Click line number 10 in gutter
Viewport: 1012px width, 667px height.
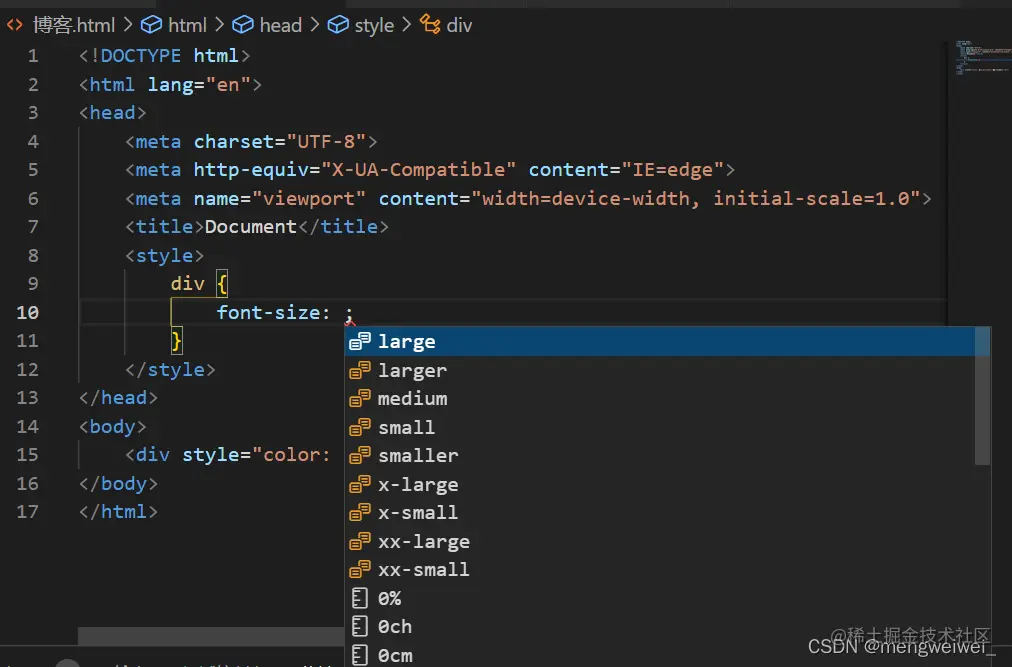pyautogui.click(x=27, y=313)
